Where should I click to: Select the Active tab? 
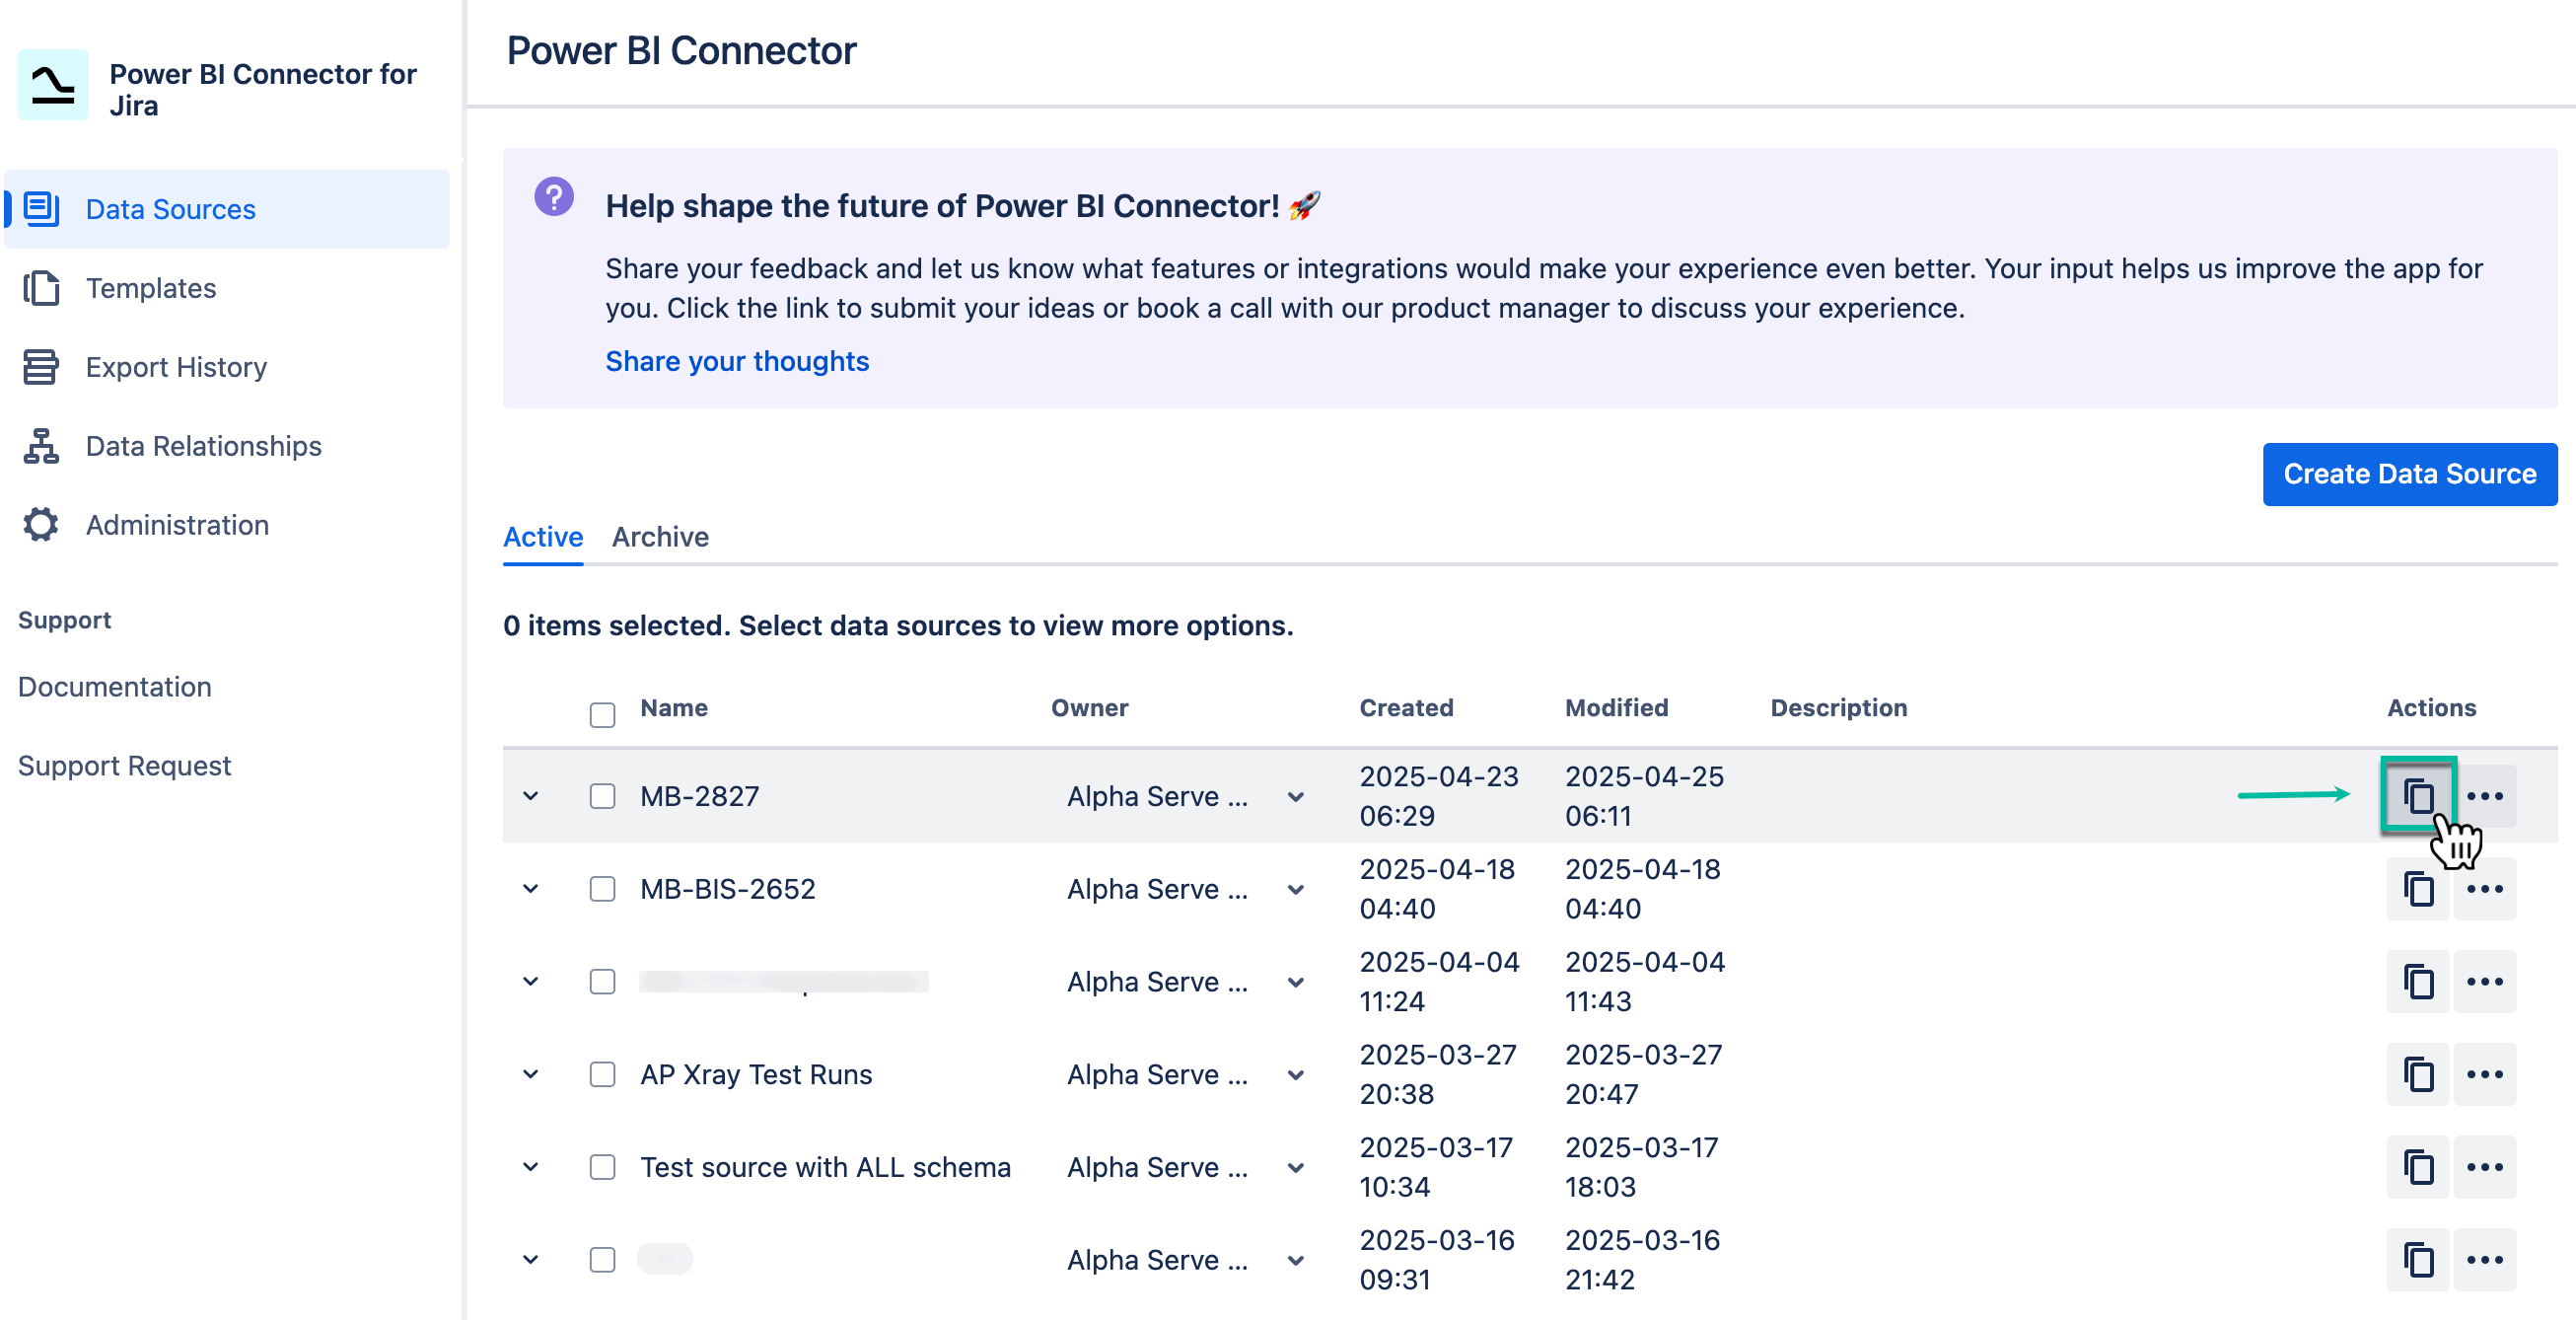tap(542, 537)
